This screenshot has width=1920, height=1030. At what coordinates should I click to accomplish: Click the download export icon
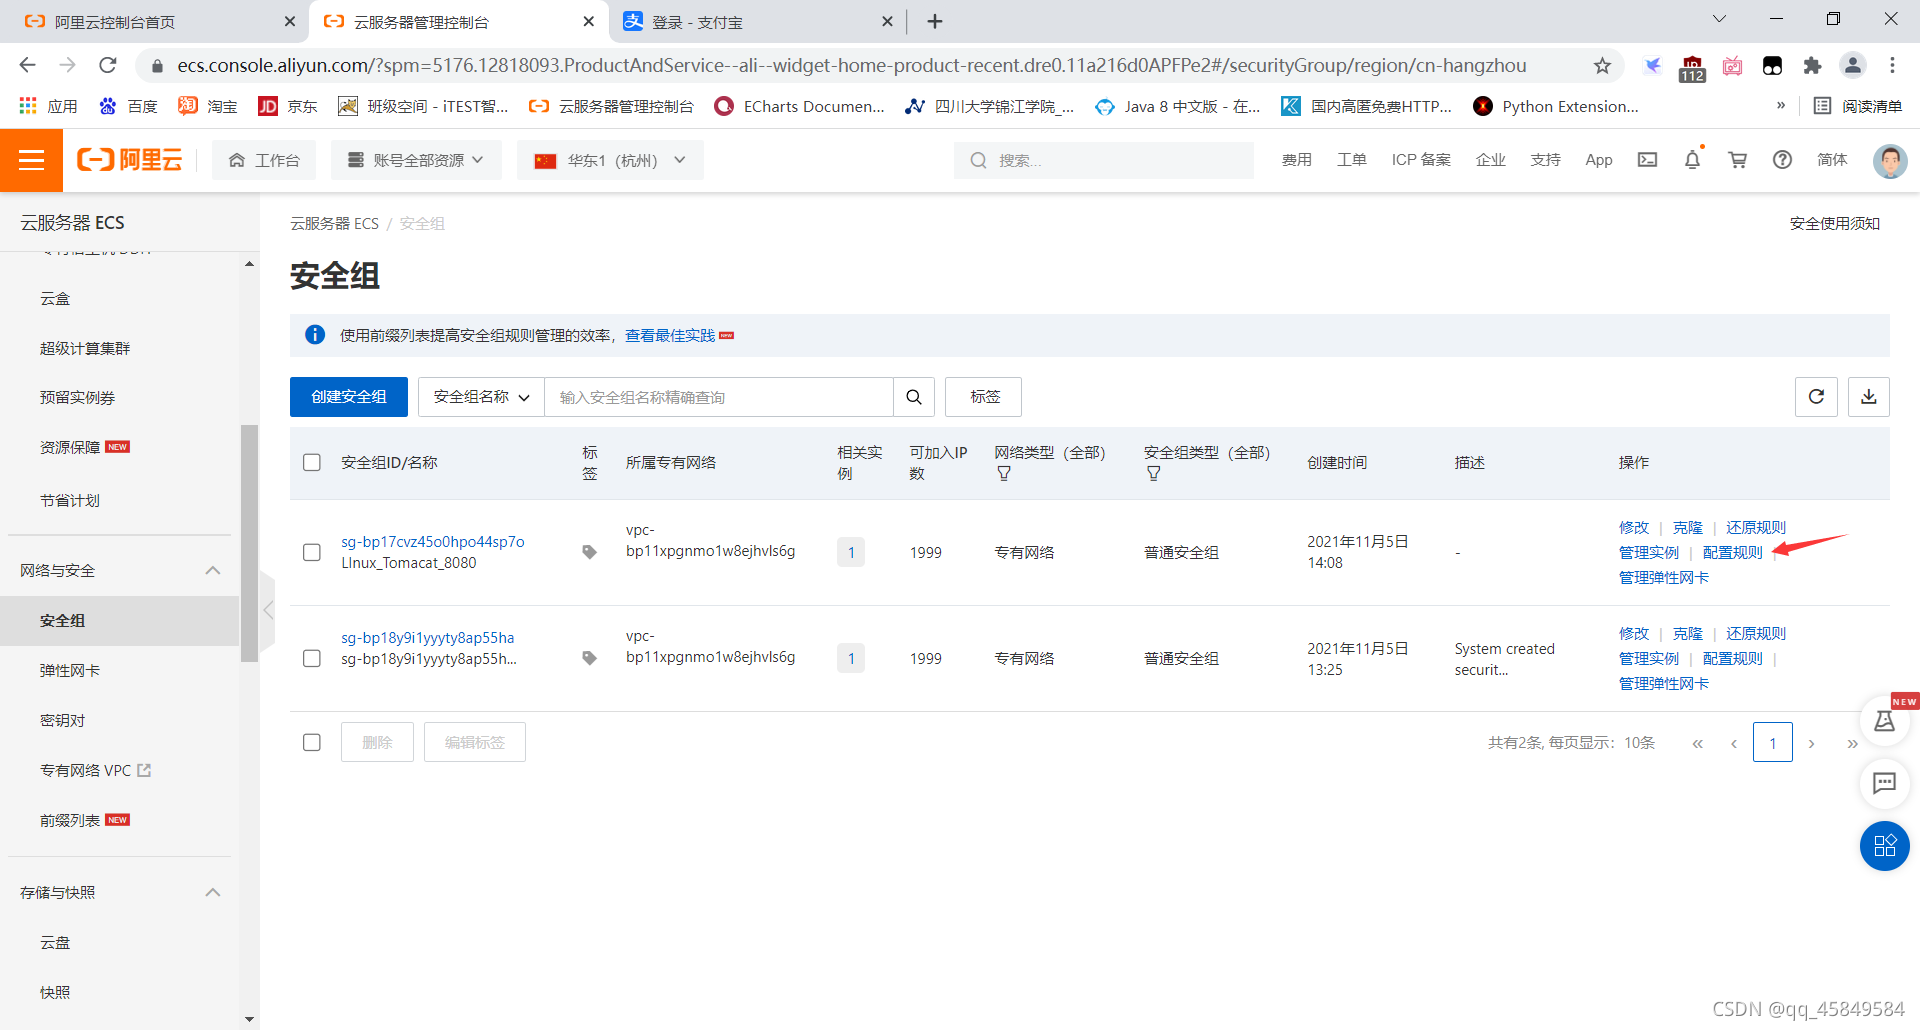point(1868,397)
